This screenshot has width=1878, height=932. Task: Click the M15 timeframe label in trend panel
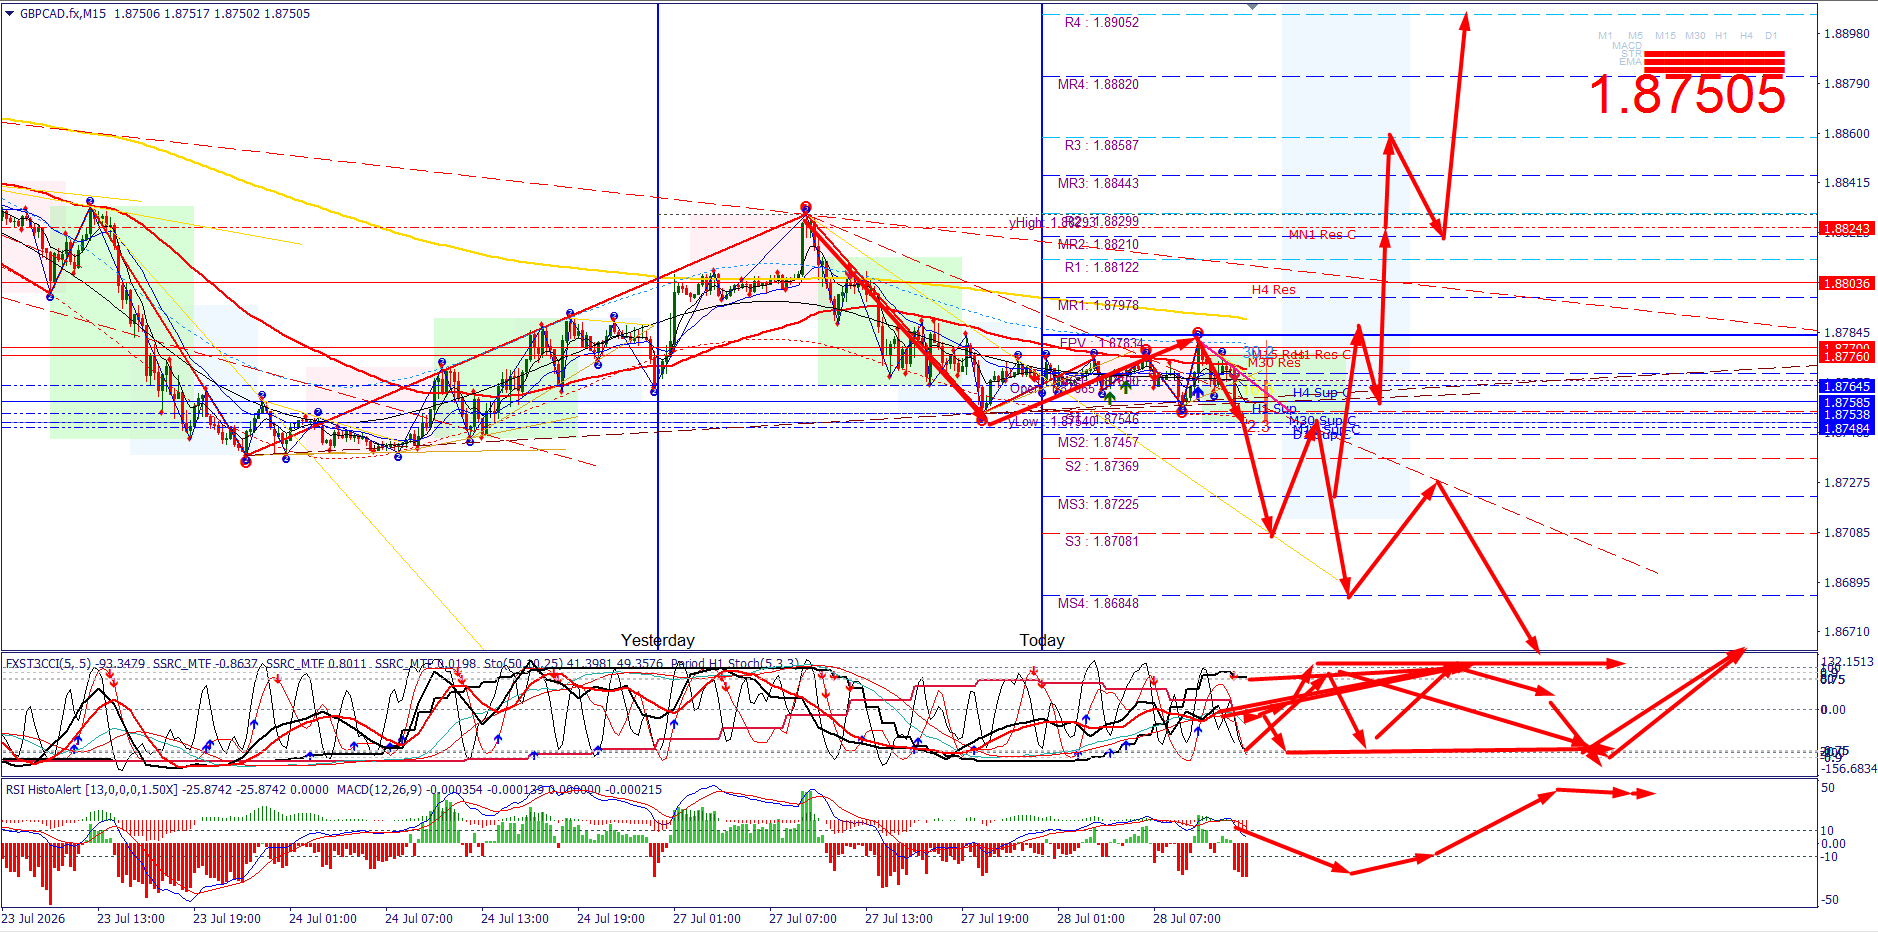(1665, 35)
